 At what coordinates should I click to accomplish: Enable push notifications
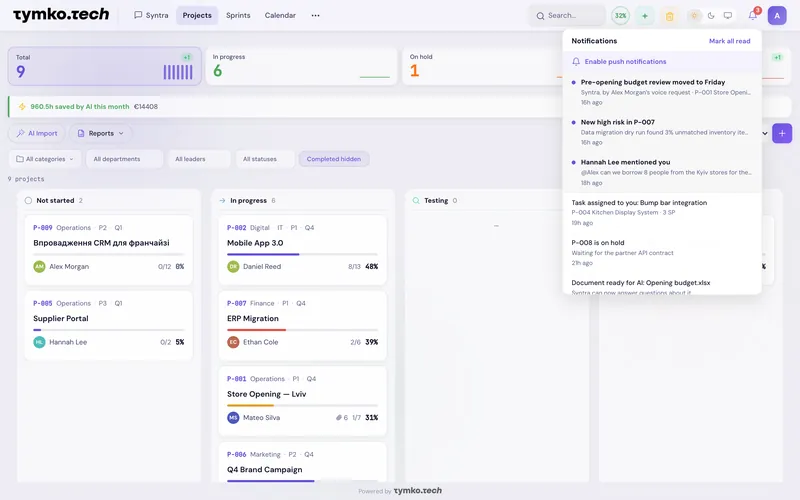pyautogui.click(x=662, y=61)
